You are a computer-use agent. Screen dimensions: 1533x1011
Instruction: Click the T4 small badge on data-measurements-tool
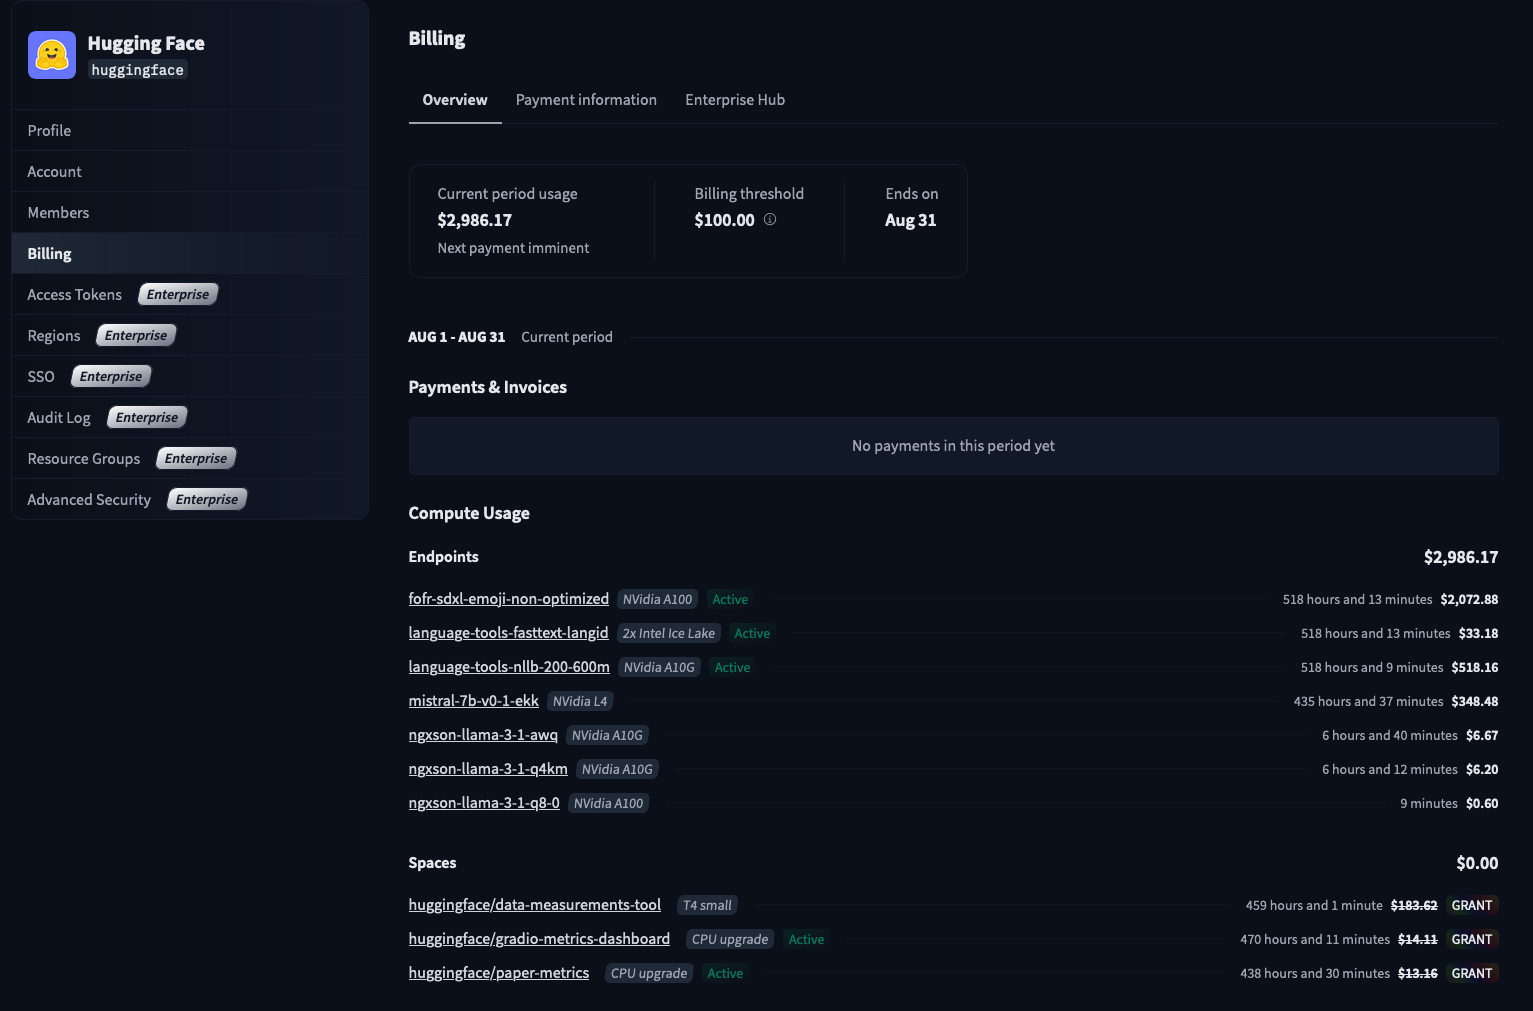point(707,905)
